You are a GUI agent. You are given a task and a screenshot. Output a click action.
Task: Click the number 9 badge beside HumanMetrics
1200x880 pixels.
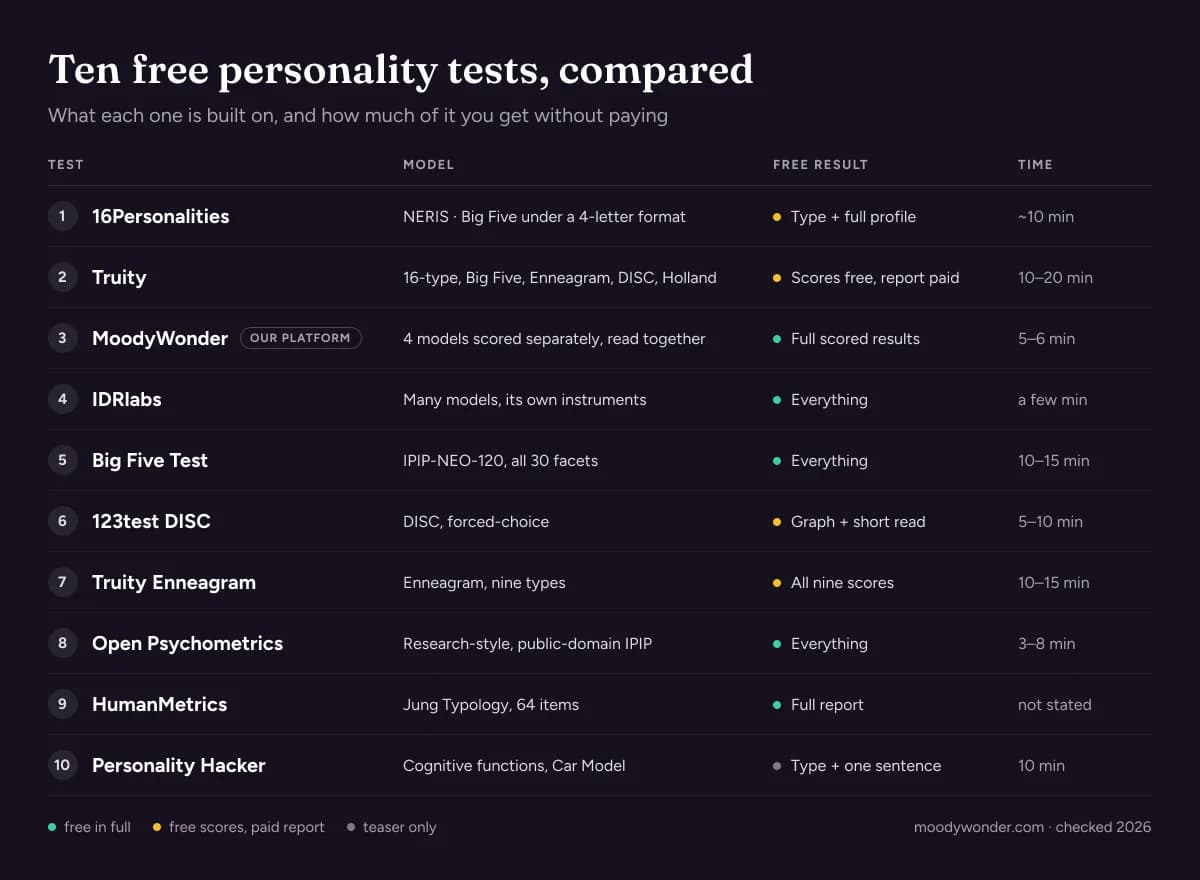[62, 704]
